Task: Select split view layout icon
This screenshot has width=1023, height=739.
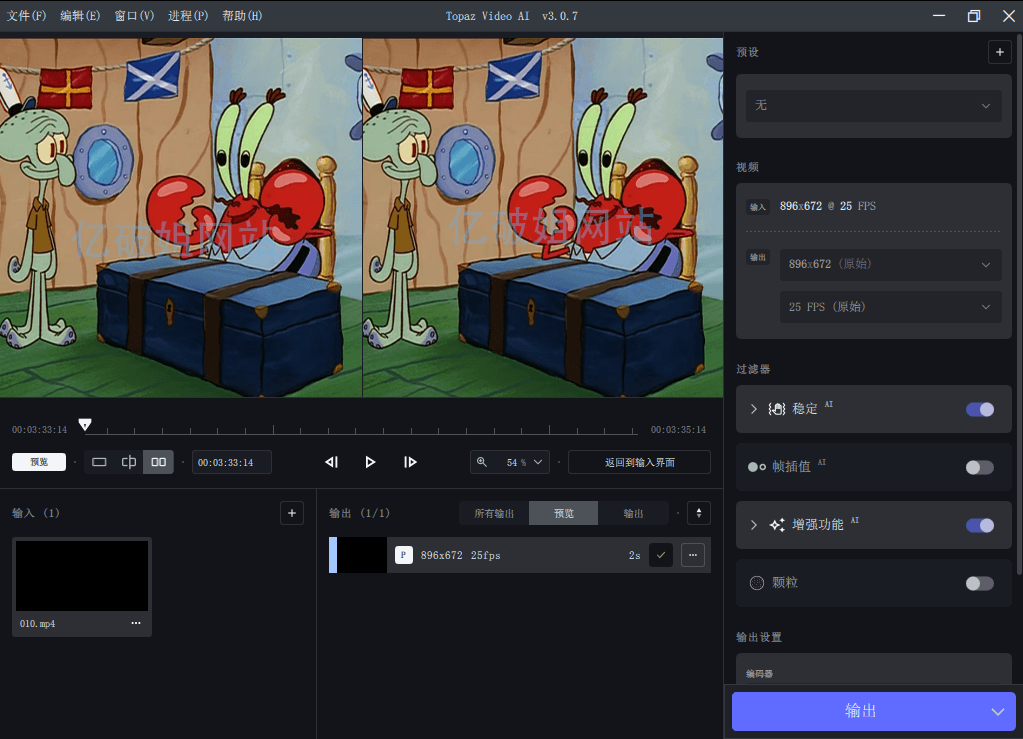Action: point(129,462)
